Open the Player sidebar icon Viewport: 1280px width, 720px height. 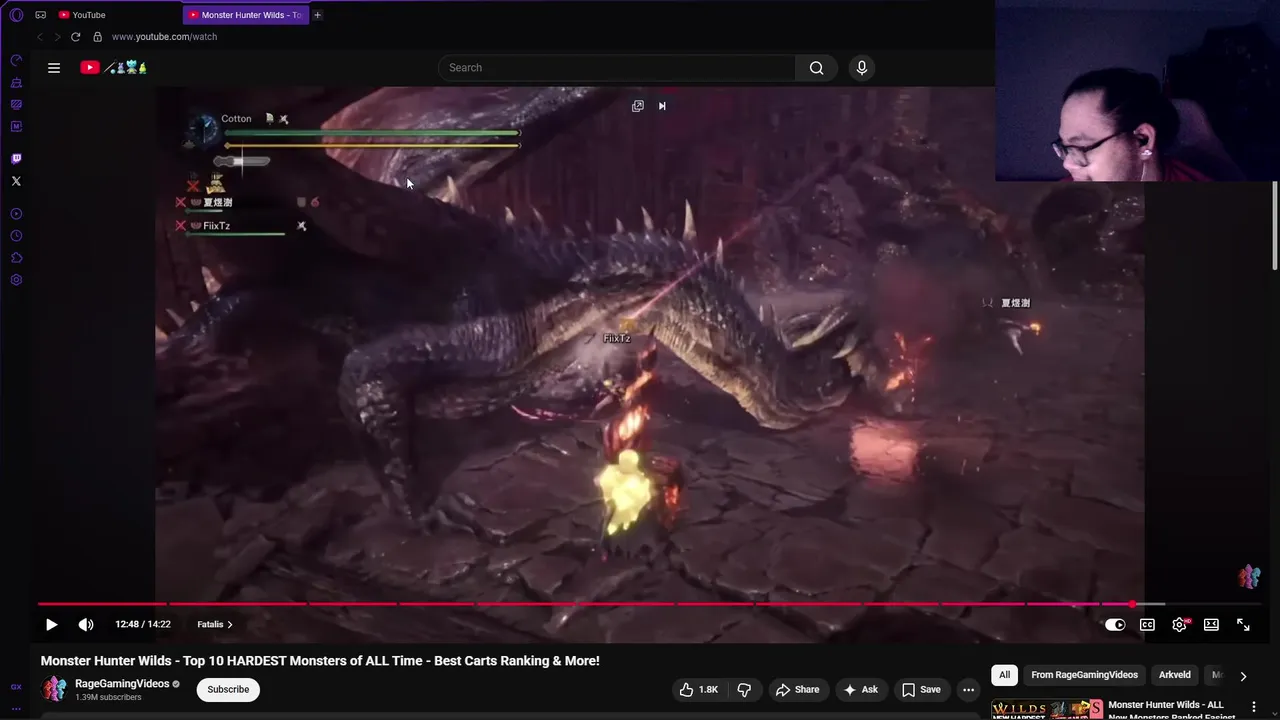click(x=16, y=214)
